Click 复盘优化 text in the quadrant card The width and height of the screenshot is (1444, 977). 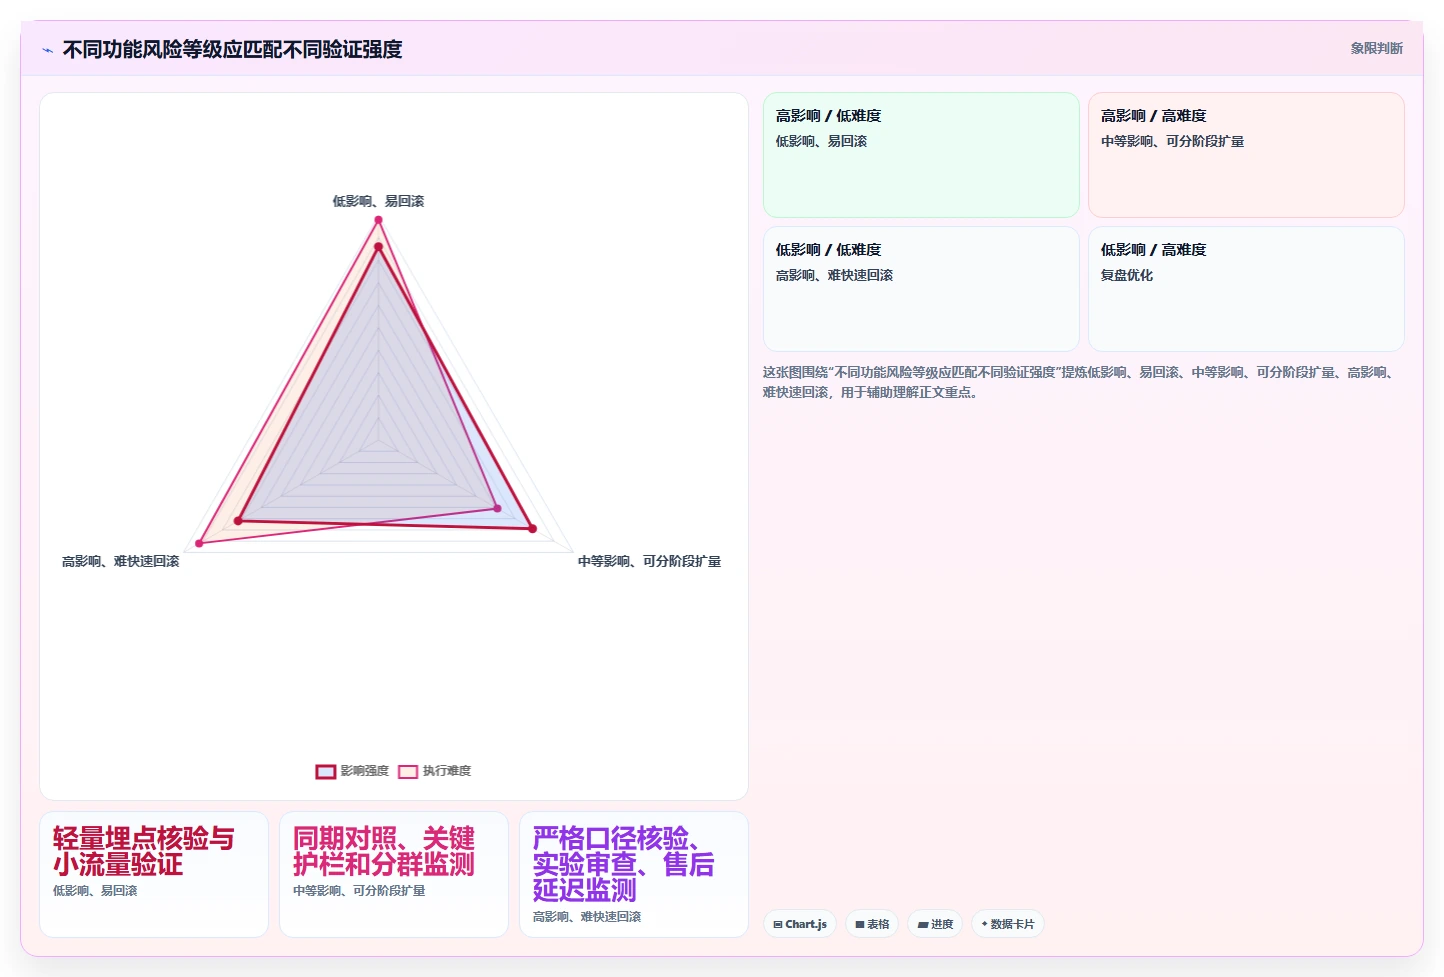tap(1127, 275)
